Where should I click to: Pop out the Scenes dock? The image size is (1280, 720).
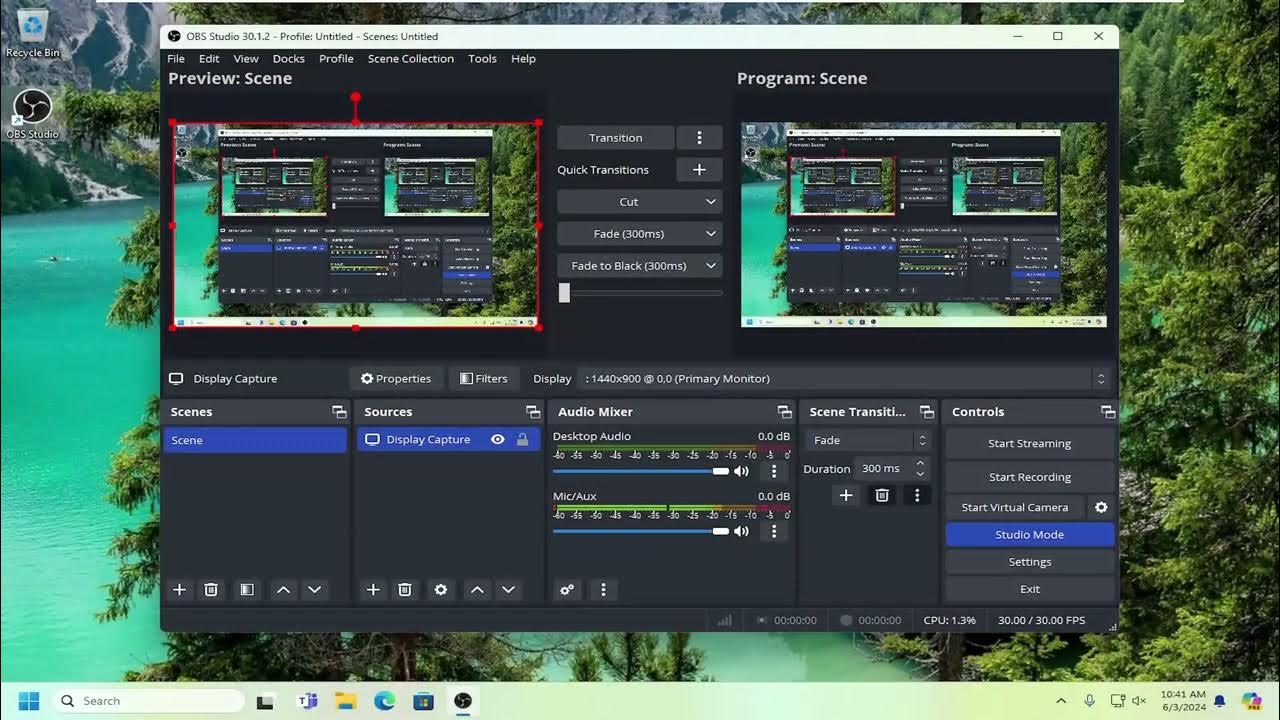339,412
